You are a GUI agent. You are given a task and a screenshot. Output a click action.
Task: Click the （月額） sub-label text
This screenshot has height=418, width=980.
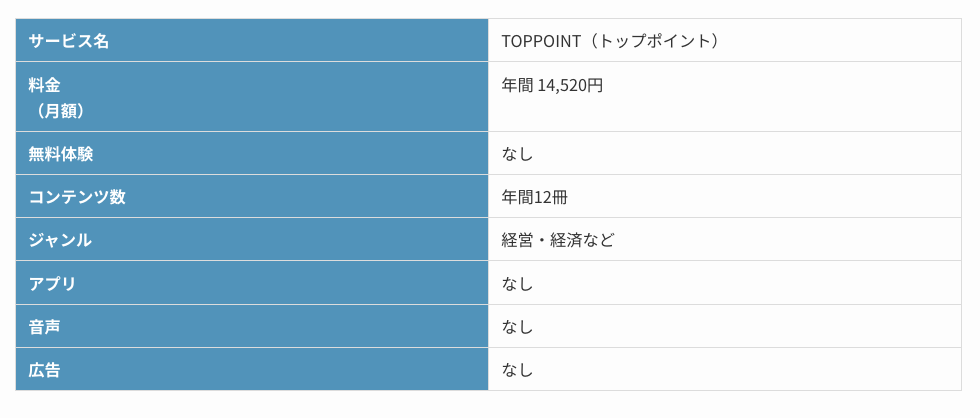coord(58,111)
